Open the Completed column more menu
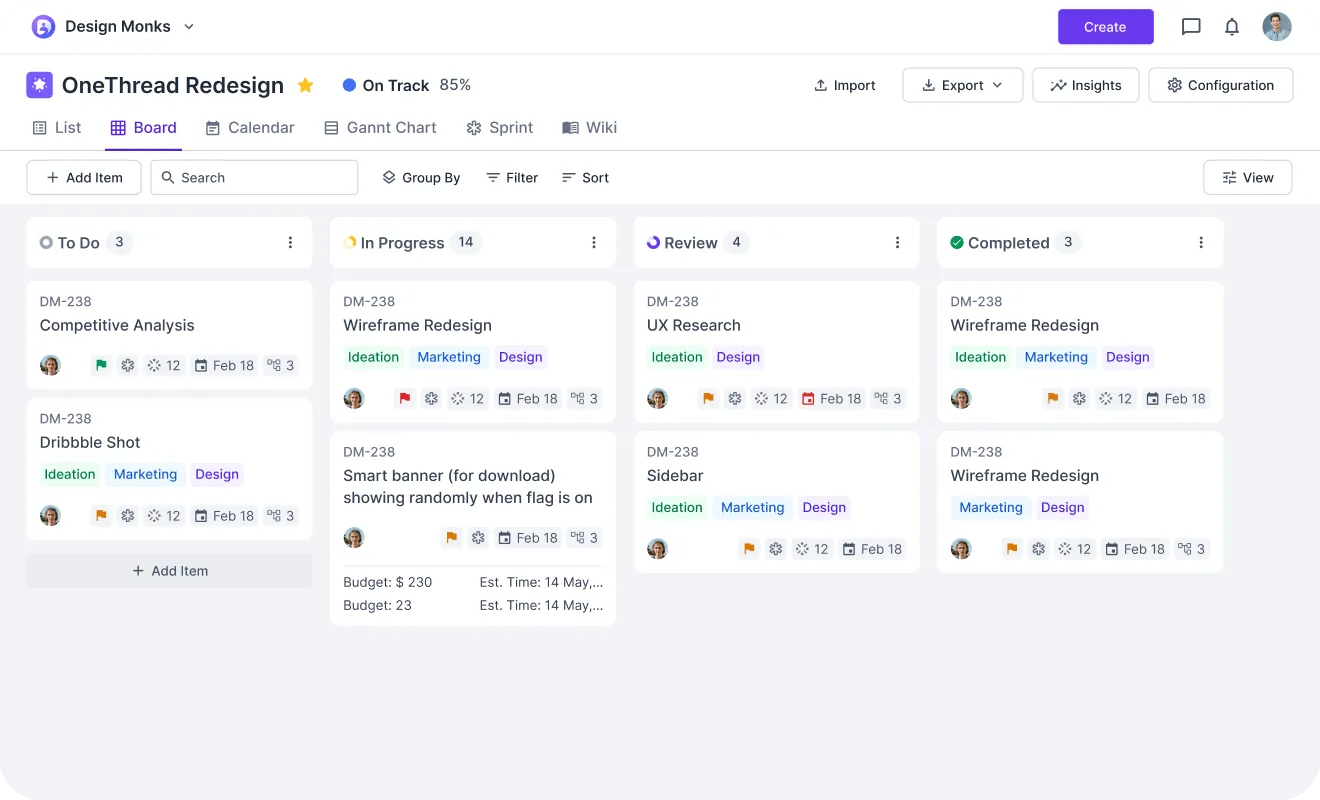Image resolution: width=1320 pixels, height=800 pixels. [1201, 242]
